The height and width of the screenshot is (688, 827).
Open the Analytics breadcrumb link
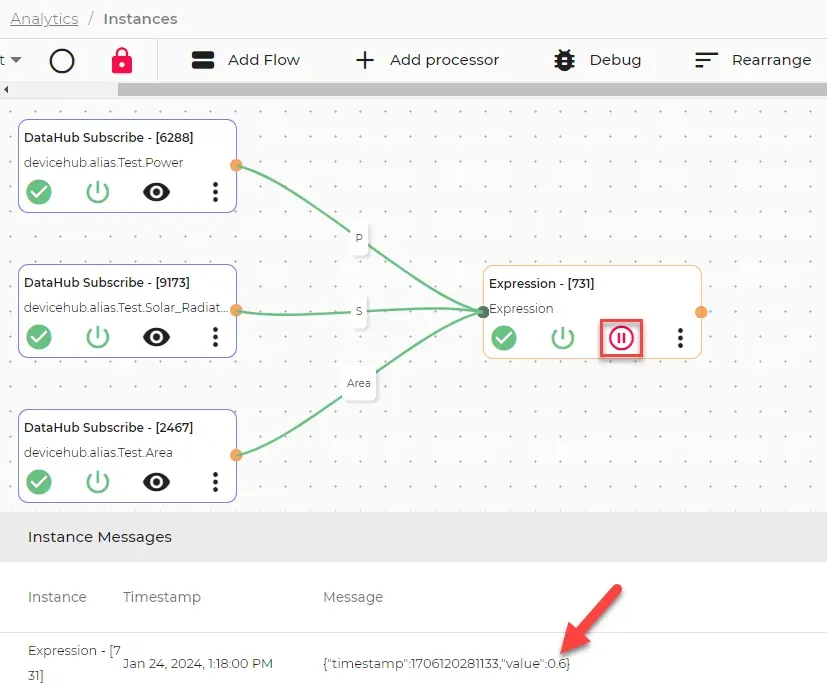44,19
